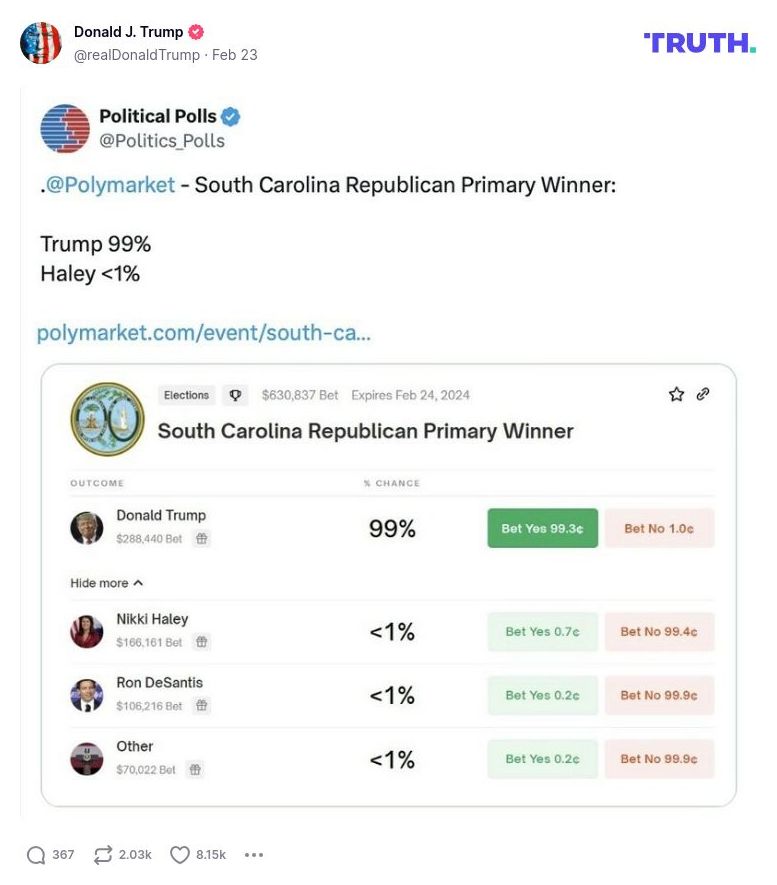Star the South Carolina Primary market
The height and width of the screenshot is (885, 777).
pyautogui.click(x=675, y=394)
